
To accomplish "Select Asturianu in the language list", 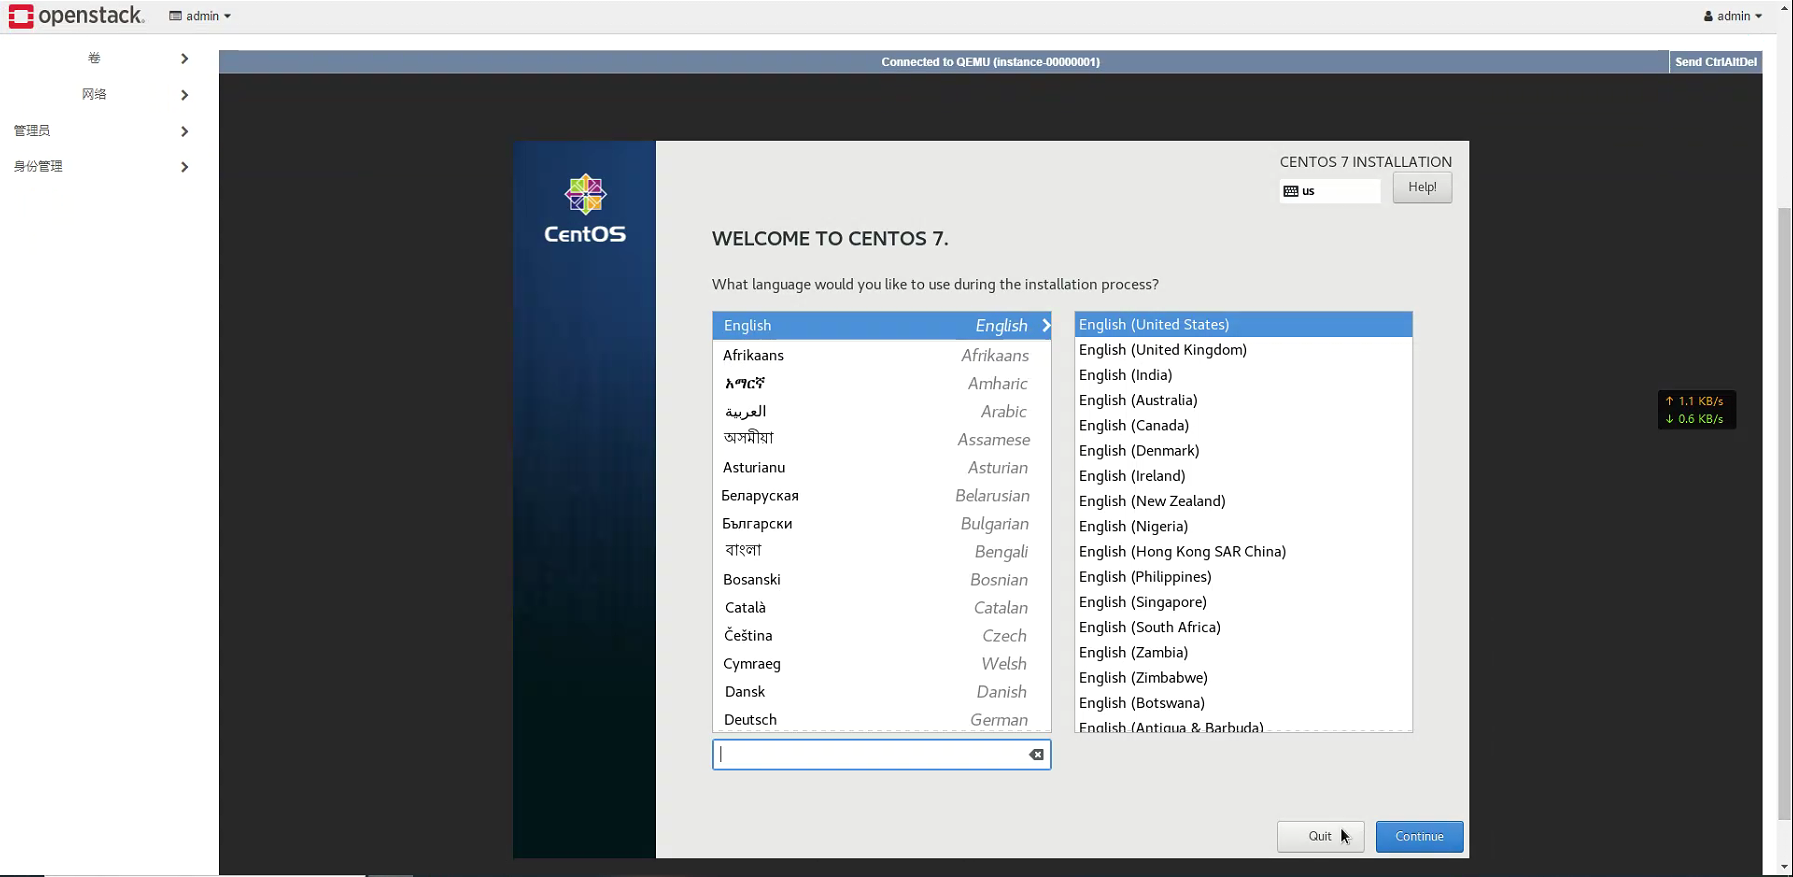I will coord(882,468).
